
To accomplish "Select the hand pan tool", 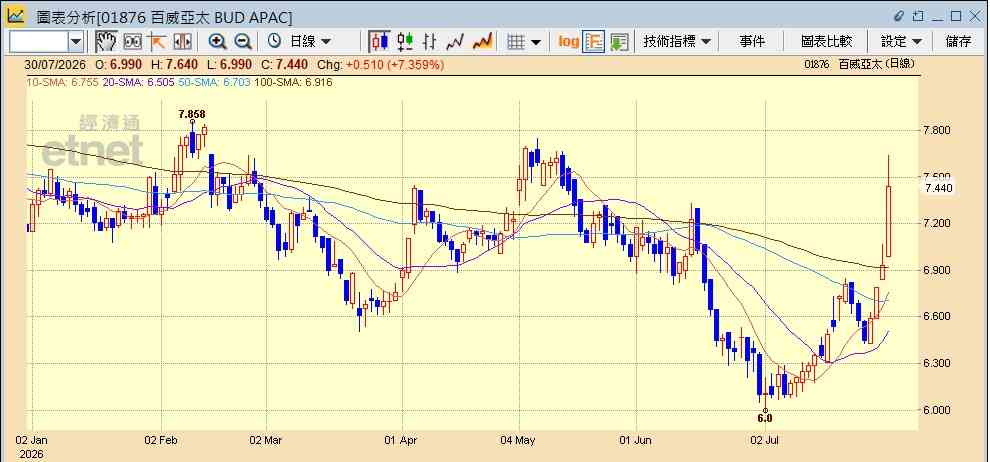I will tap(106, 42).
